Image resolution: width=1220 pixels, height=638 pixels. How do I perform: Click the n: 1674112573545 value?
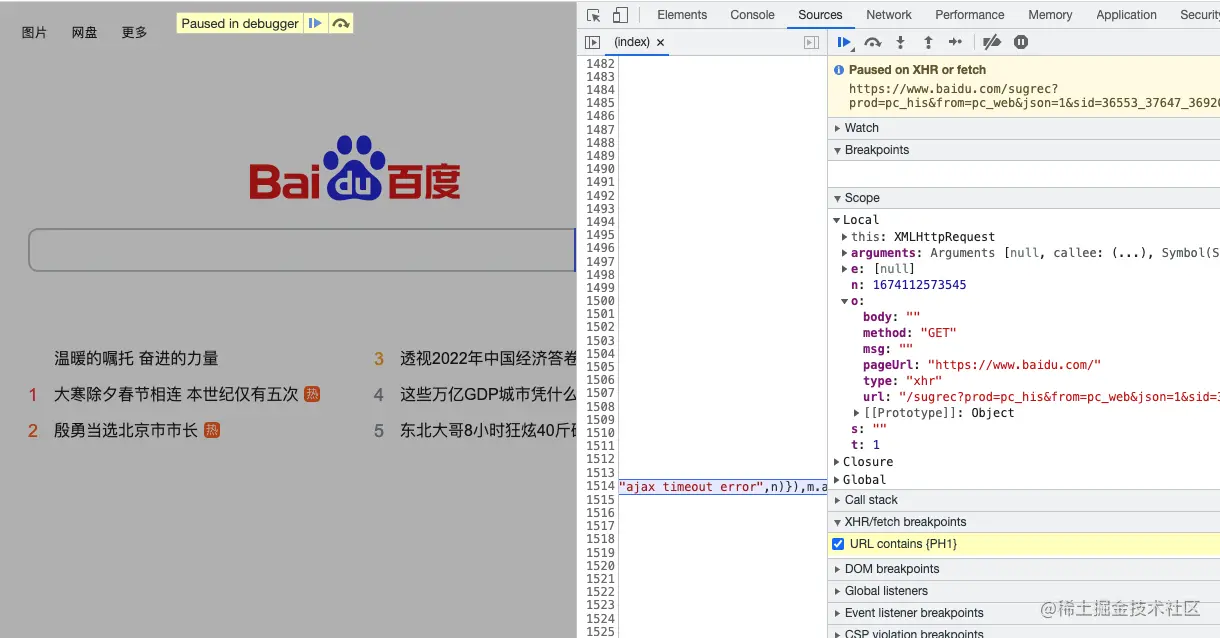point(919,285)
